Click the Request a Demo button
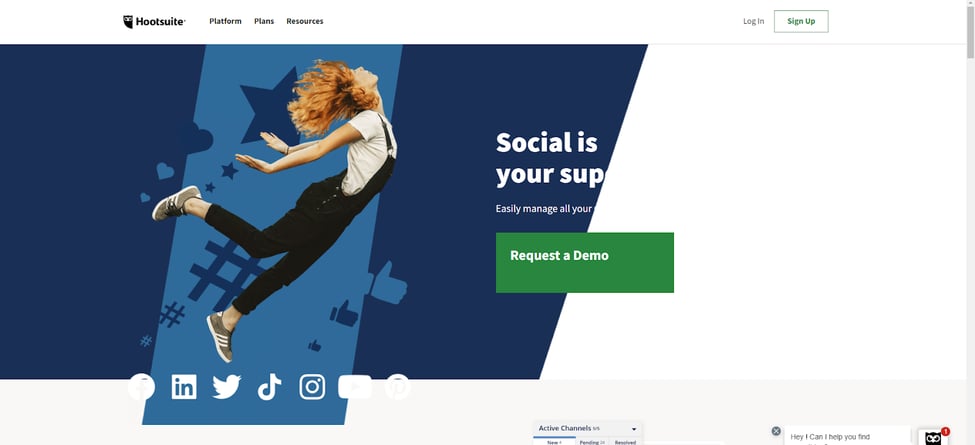This screenshot has height=445, width=975. click(x=585, y=262)
